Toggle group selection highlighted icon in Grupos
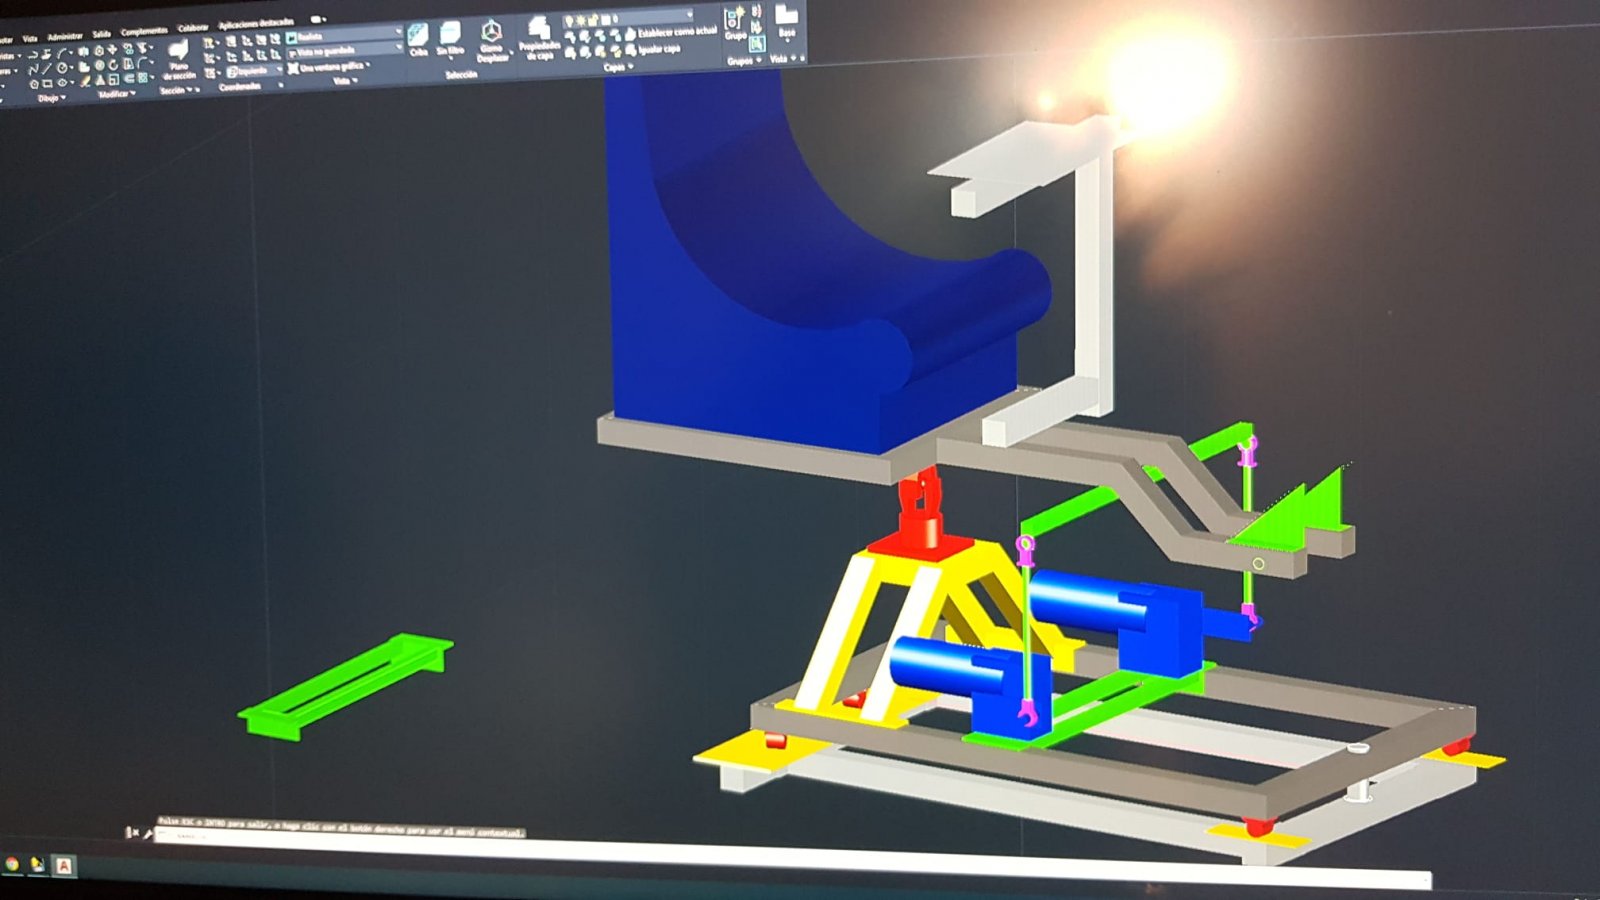This screenshot has height=900, width=1600. tap(756, 44)
